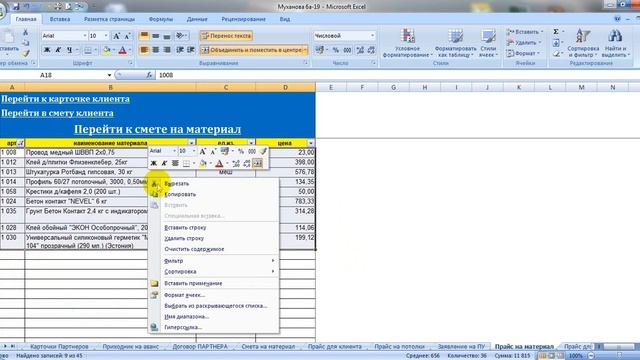
Task: Toggle align left in ribbon
Action: (x=144, y=50)
